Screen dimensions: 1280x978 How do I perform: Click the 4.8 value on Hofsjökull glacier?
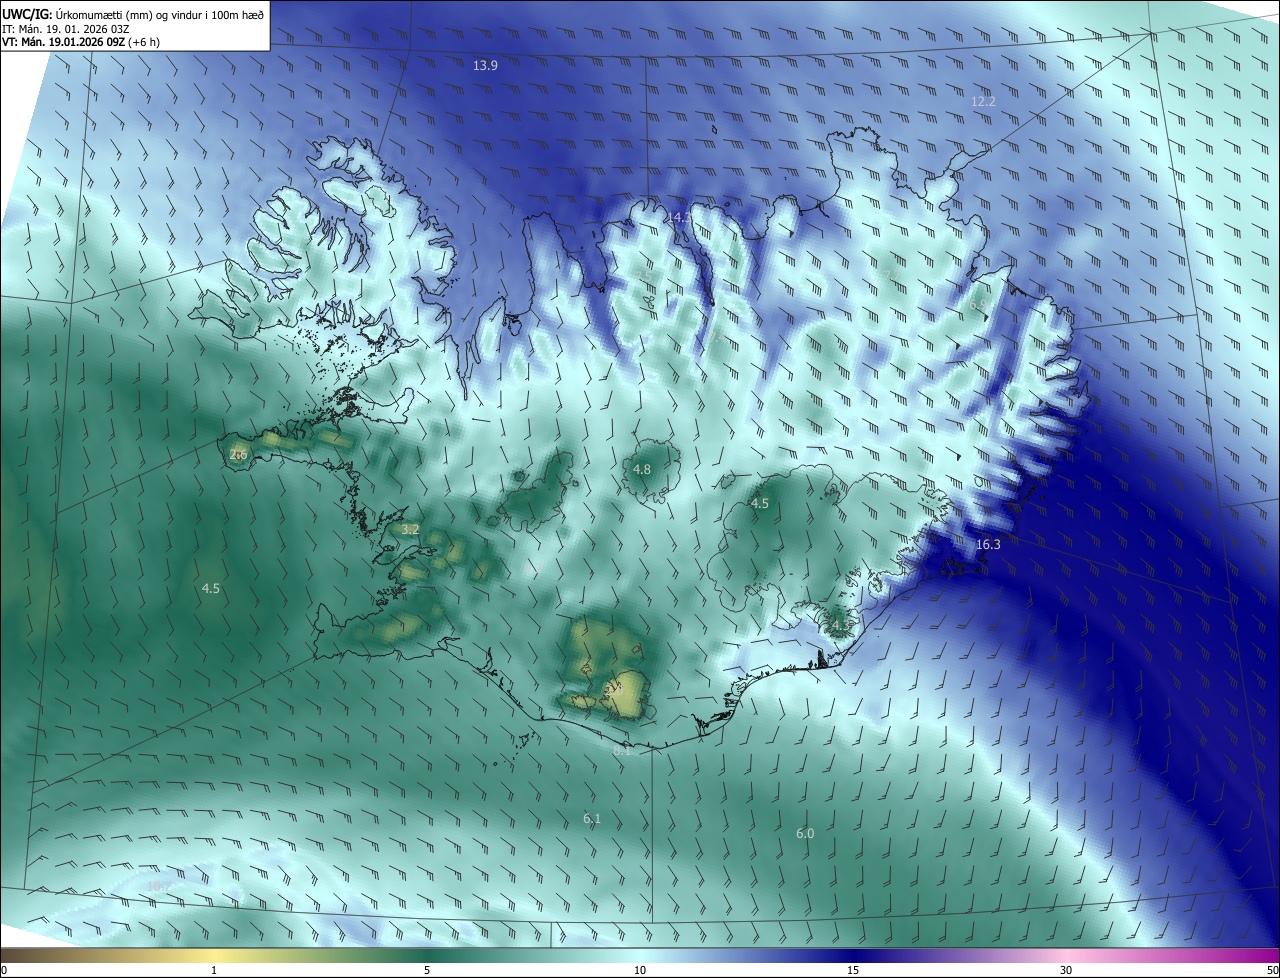coord(642,469)
